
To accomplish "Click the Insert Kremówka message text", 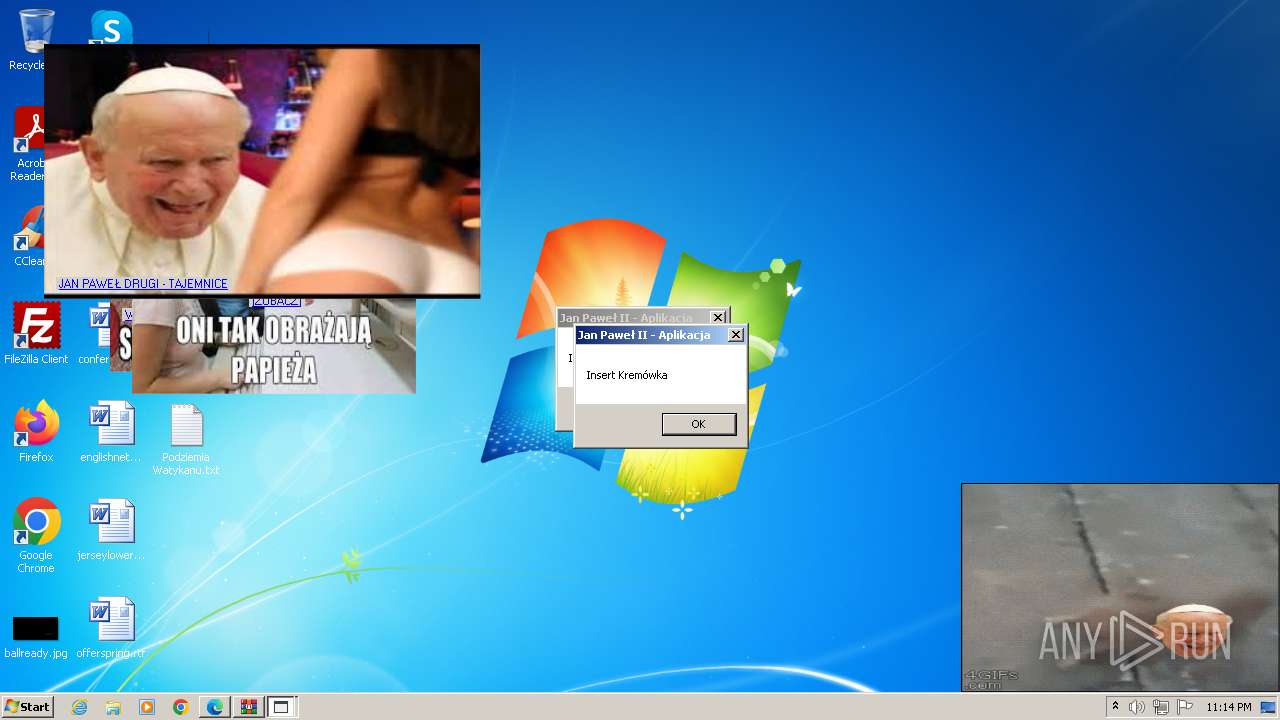I will click(x=627, y=375).
